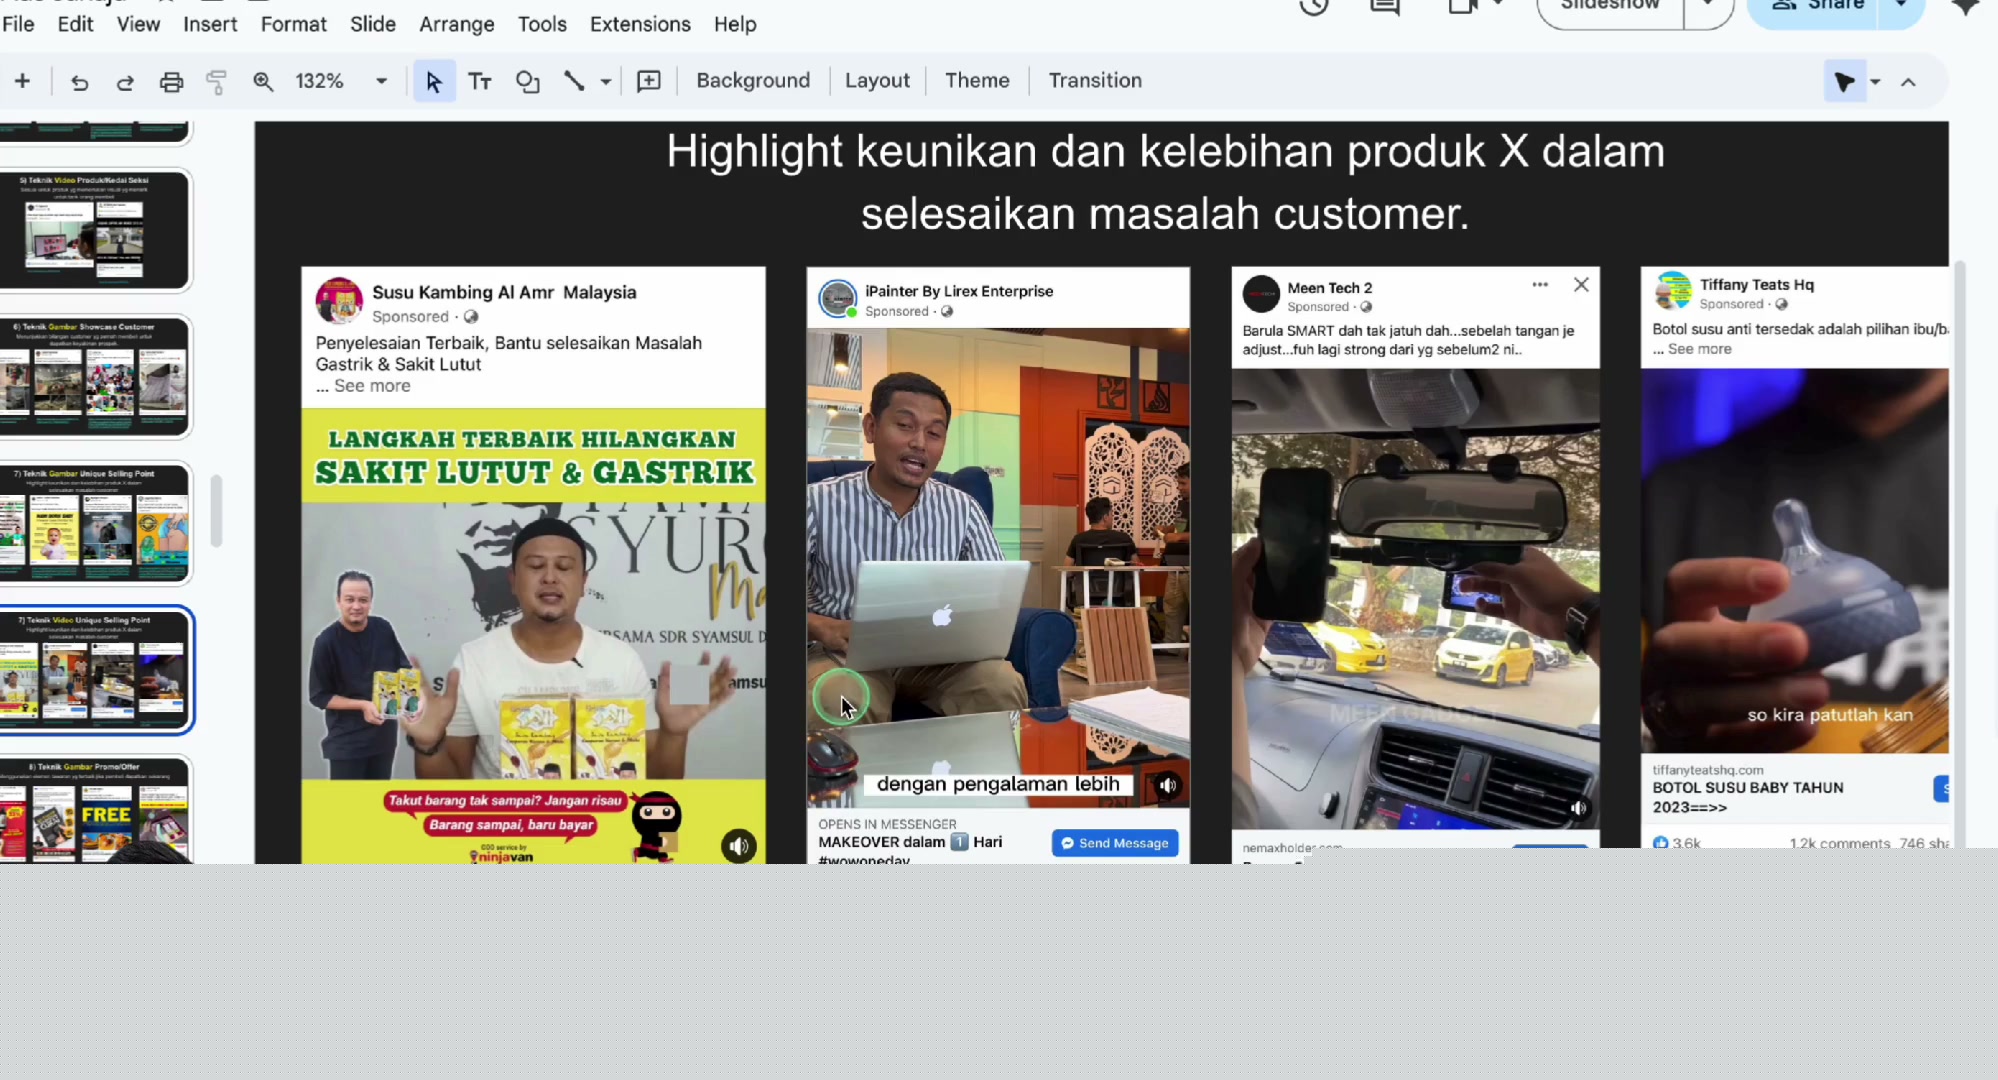Click the new slide plus button
This screenshot has width=1998, height=1080.
click(x=22, y=81)
